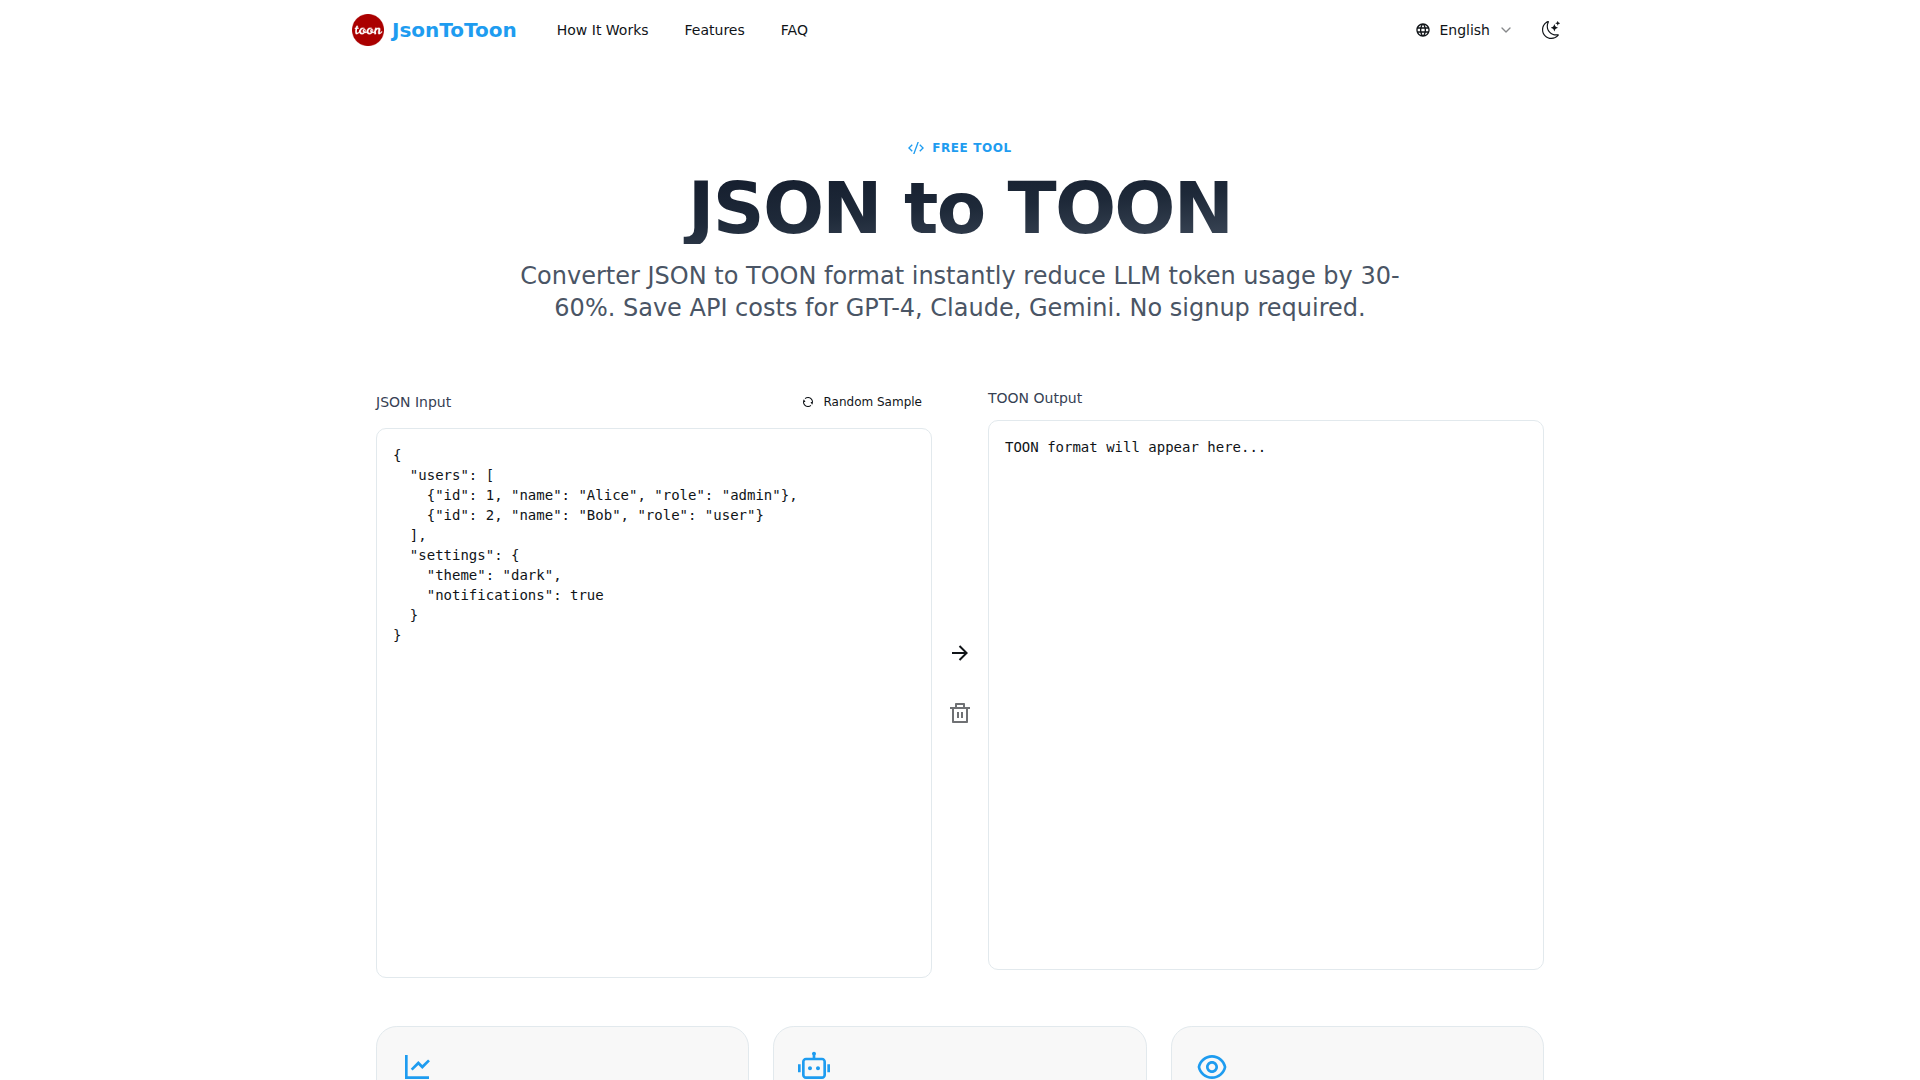Click the FREE TOOL badge
Screen dimensions: 1920x1080
click(x=959, y=147)
